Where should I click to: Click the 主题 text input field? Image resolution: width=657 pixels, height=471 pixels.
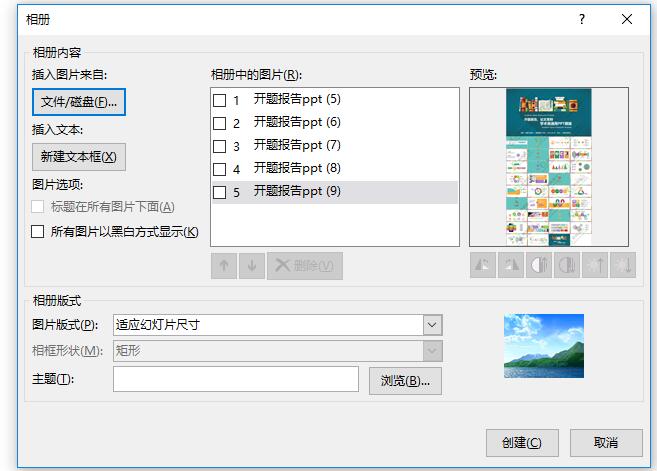[236, 379]
